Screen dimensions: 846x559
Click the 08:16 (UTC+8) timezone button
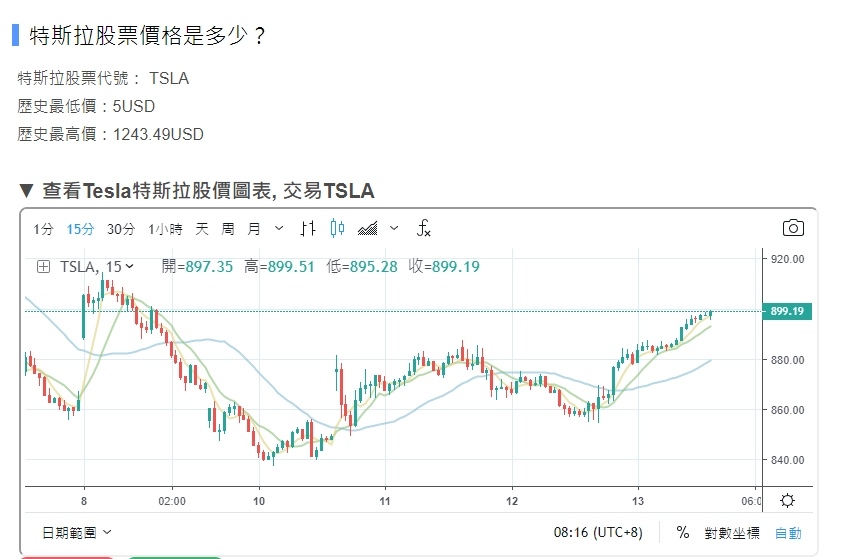pos(598,533)
